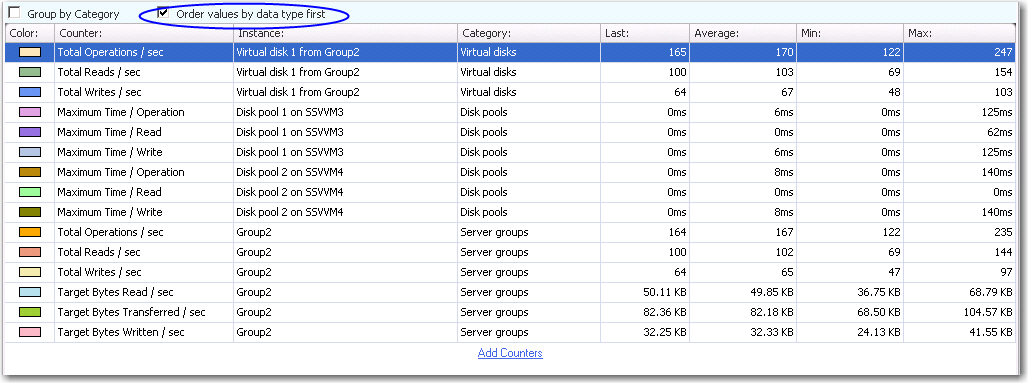The image size is (1028, 383).
Task: Select the Target Bytes Written / sec counter
Action: (x=121, y=333)
